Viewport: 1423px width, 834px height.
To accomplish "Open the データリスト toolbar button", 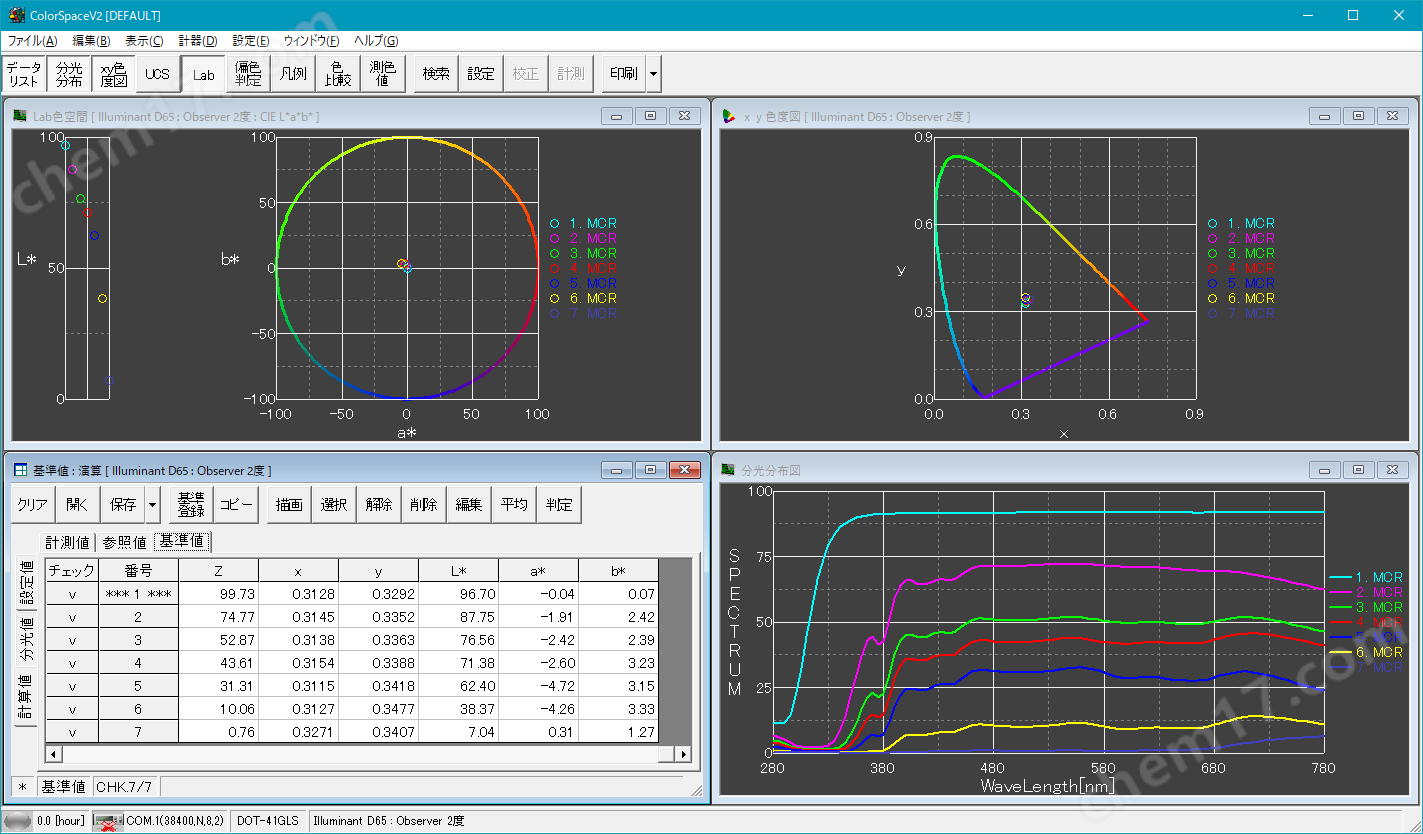I will tap(24, 74).
